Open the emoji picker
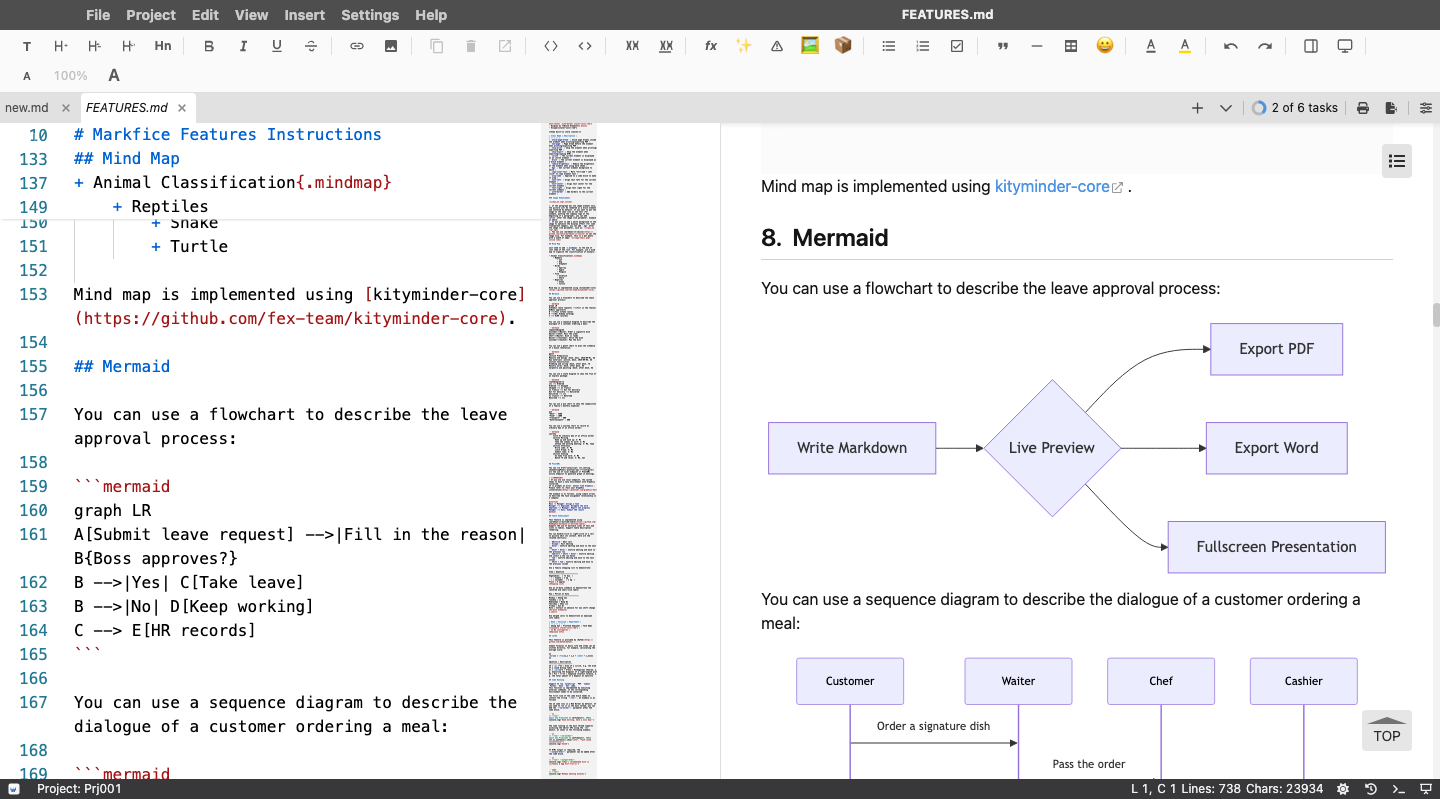 [1105, 46]
